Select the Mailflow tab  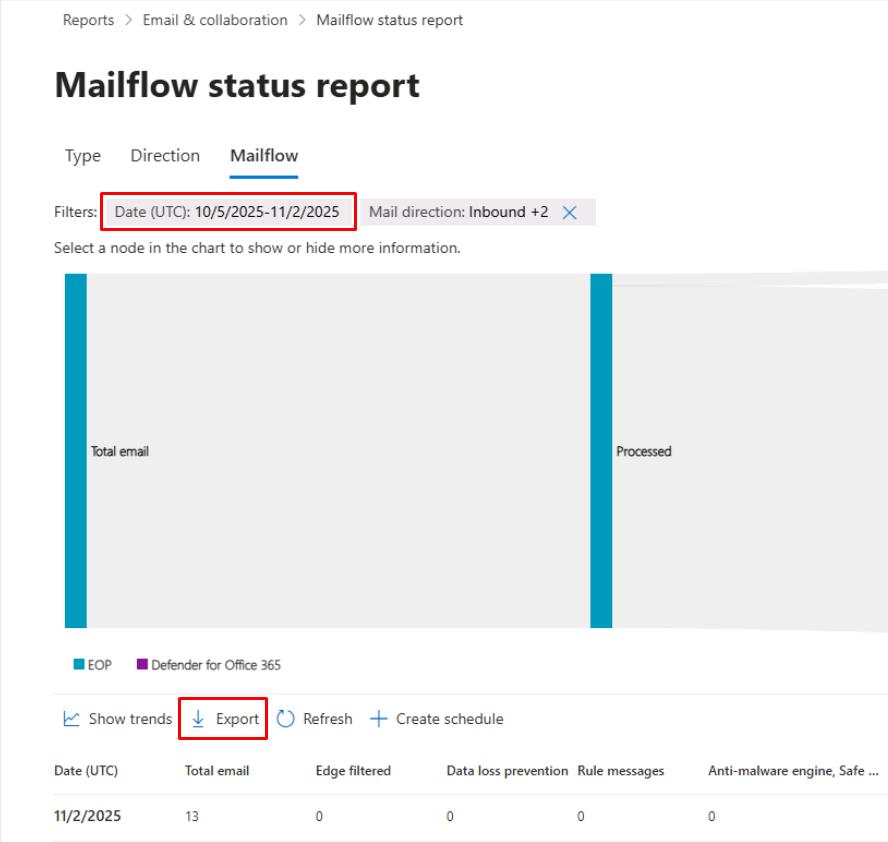point(264,156)
